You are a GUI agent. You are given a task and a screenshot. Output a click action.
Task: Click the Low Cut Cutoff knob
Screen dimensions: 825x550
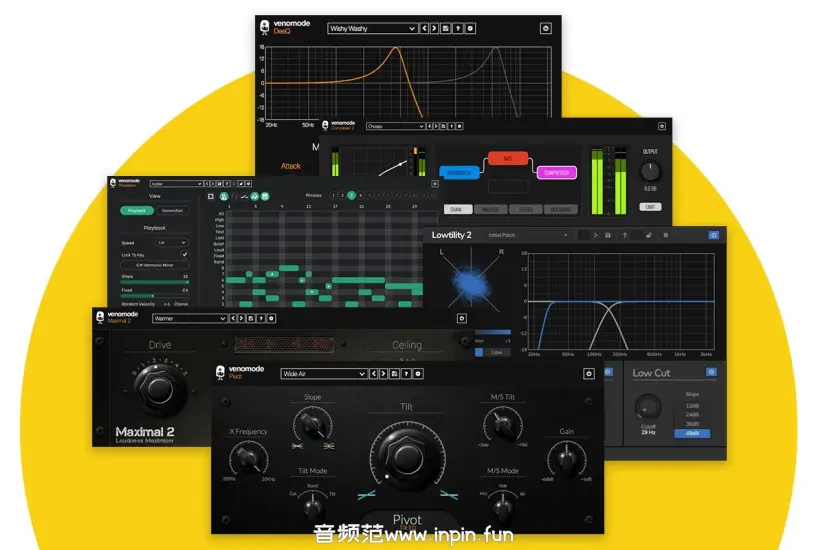pyautogui.click(x=648, y=407)
